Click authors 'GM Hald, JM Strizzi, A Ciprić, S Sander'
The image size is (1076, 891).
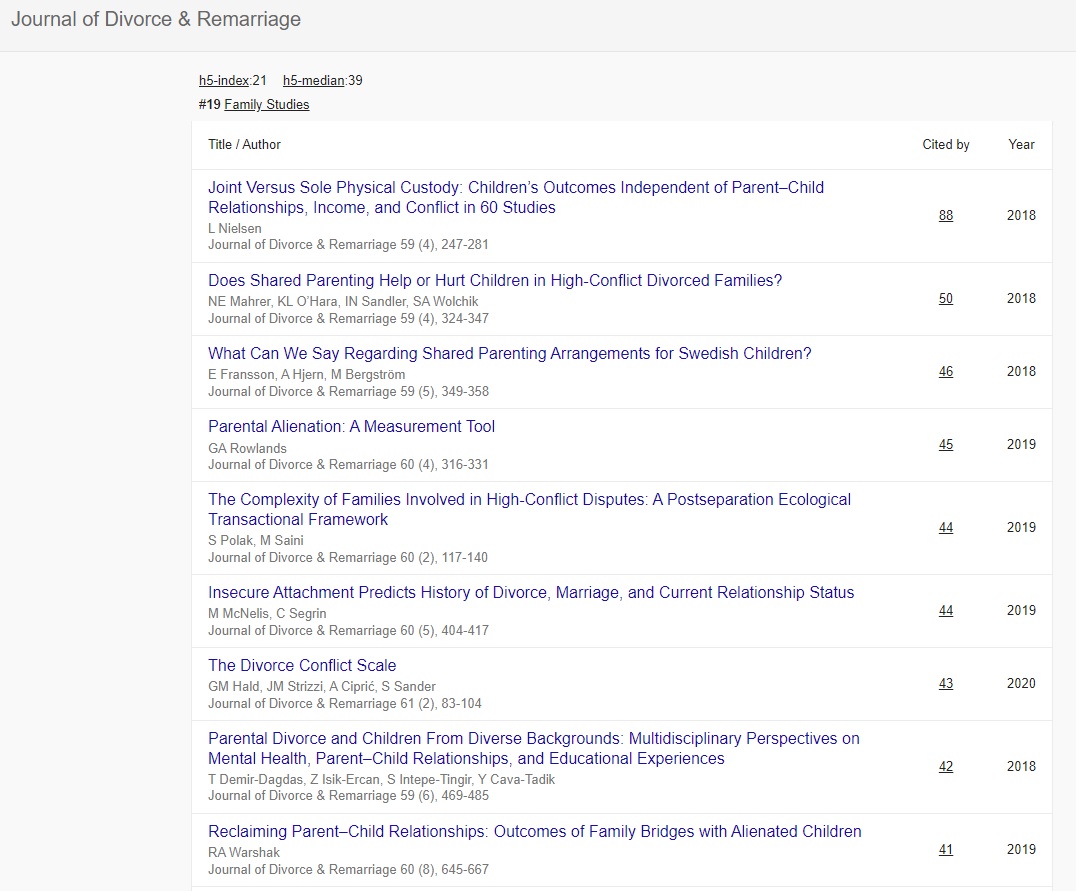click(322, 686)
